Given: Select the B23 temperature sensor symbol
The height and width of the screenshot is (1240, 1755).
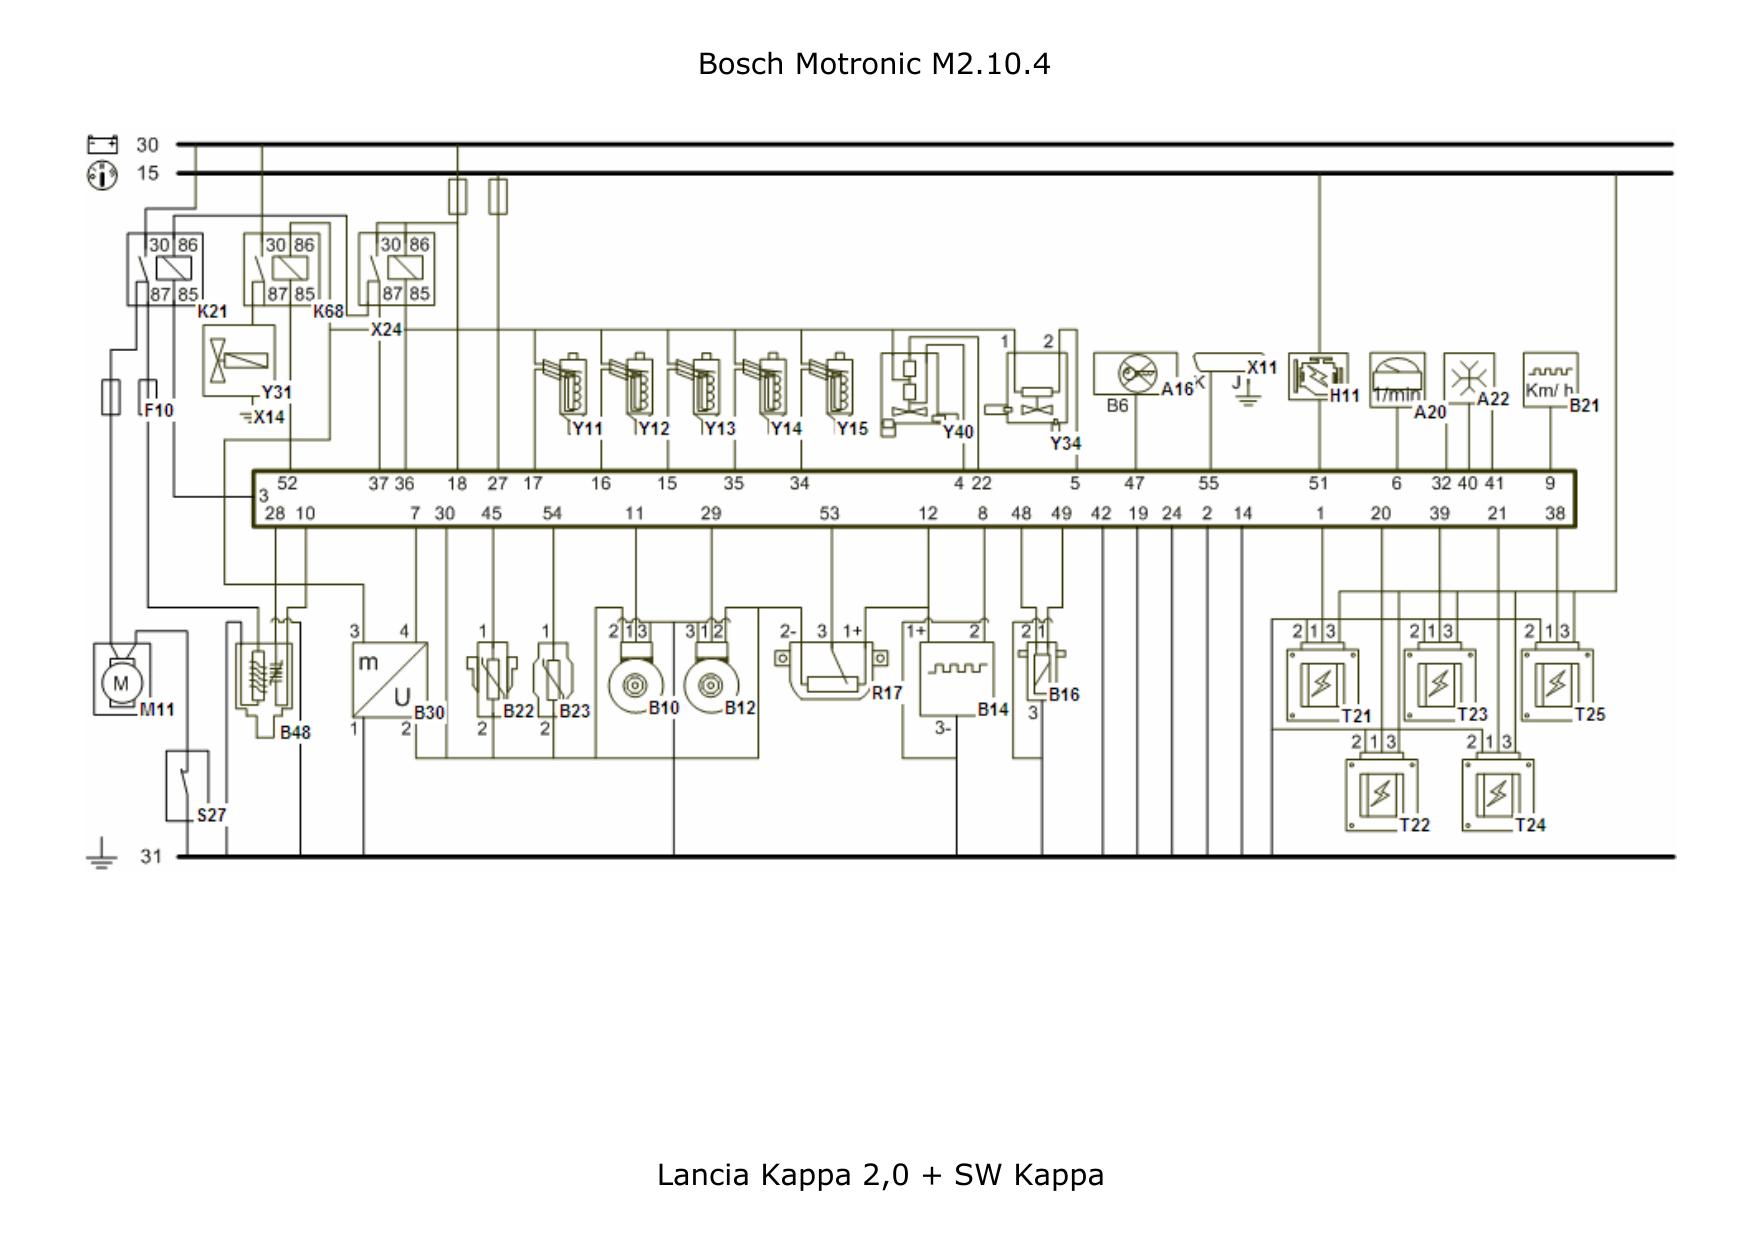Looking at the screenshot, I should coord(554,678).
